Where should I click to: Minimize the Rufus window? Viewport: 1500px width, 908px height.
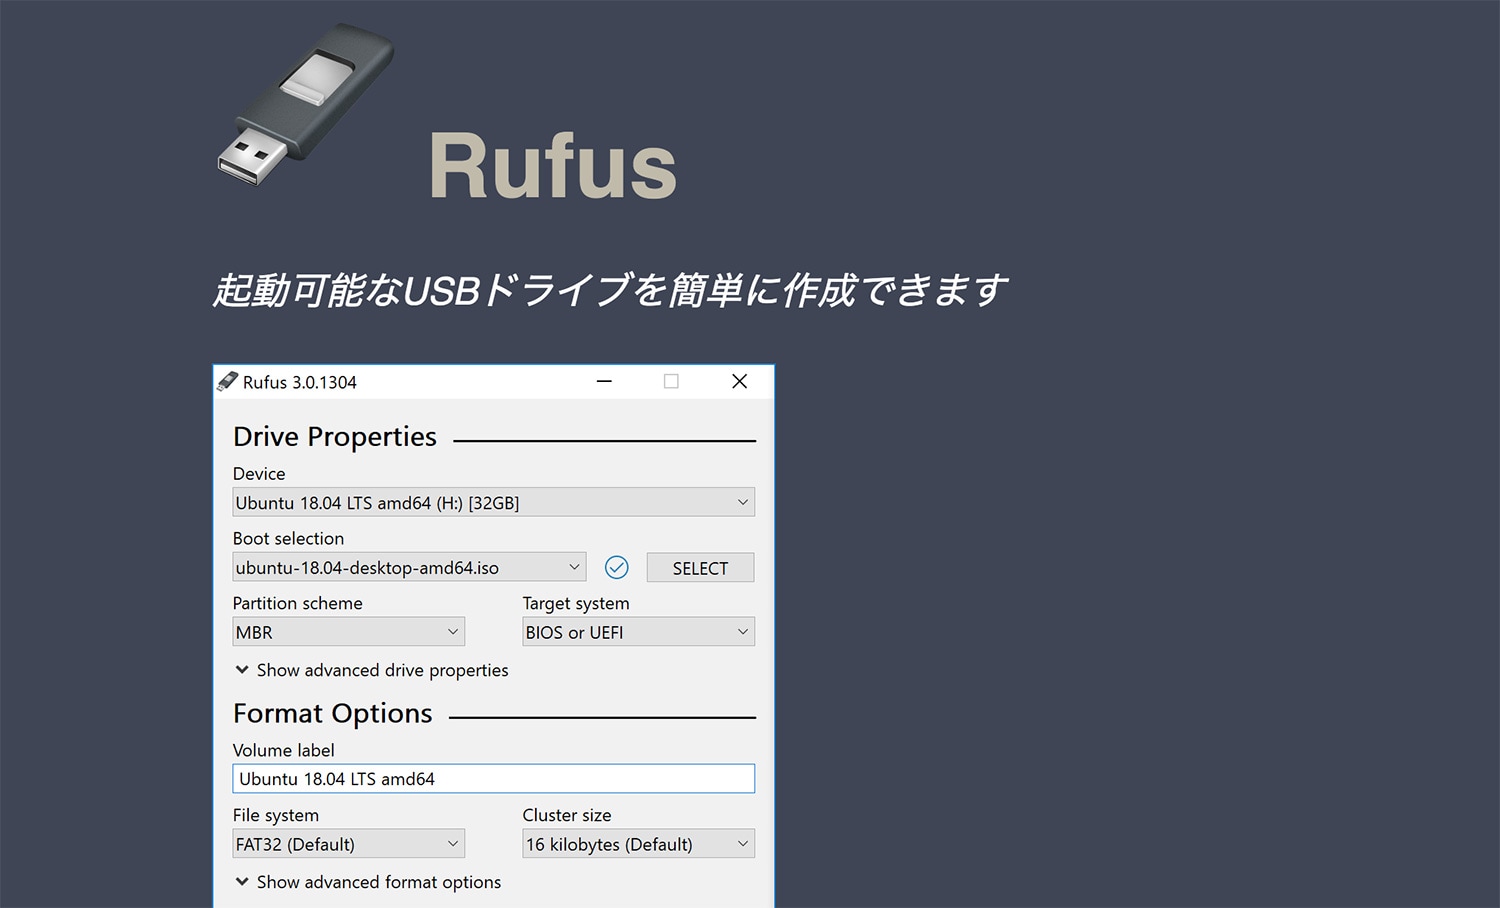[604, 381]
